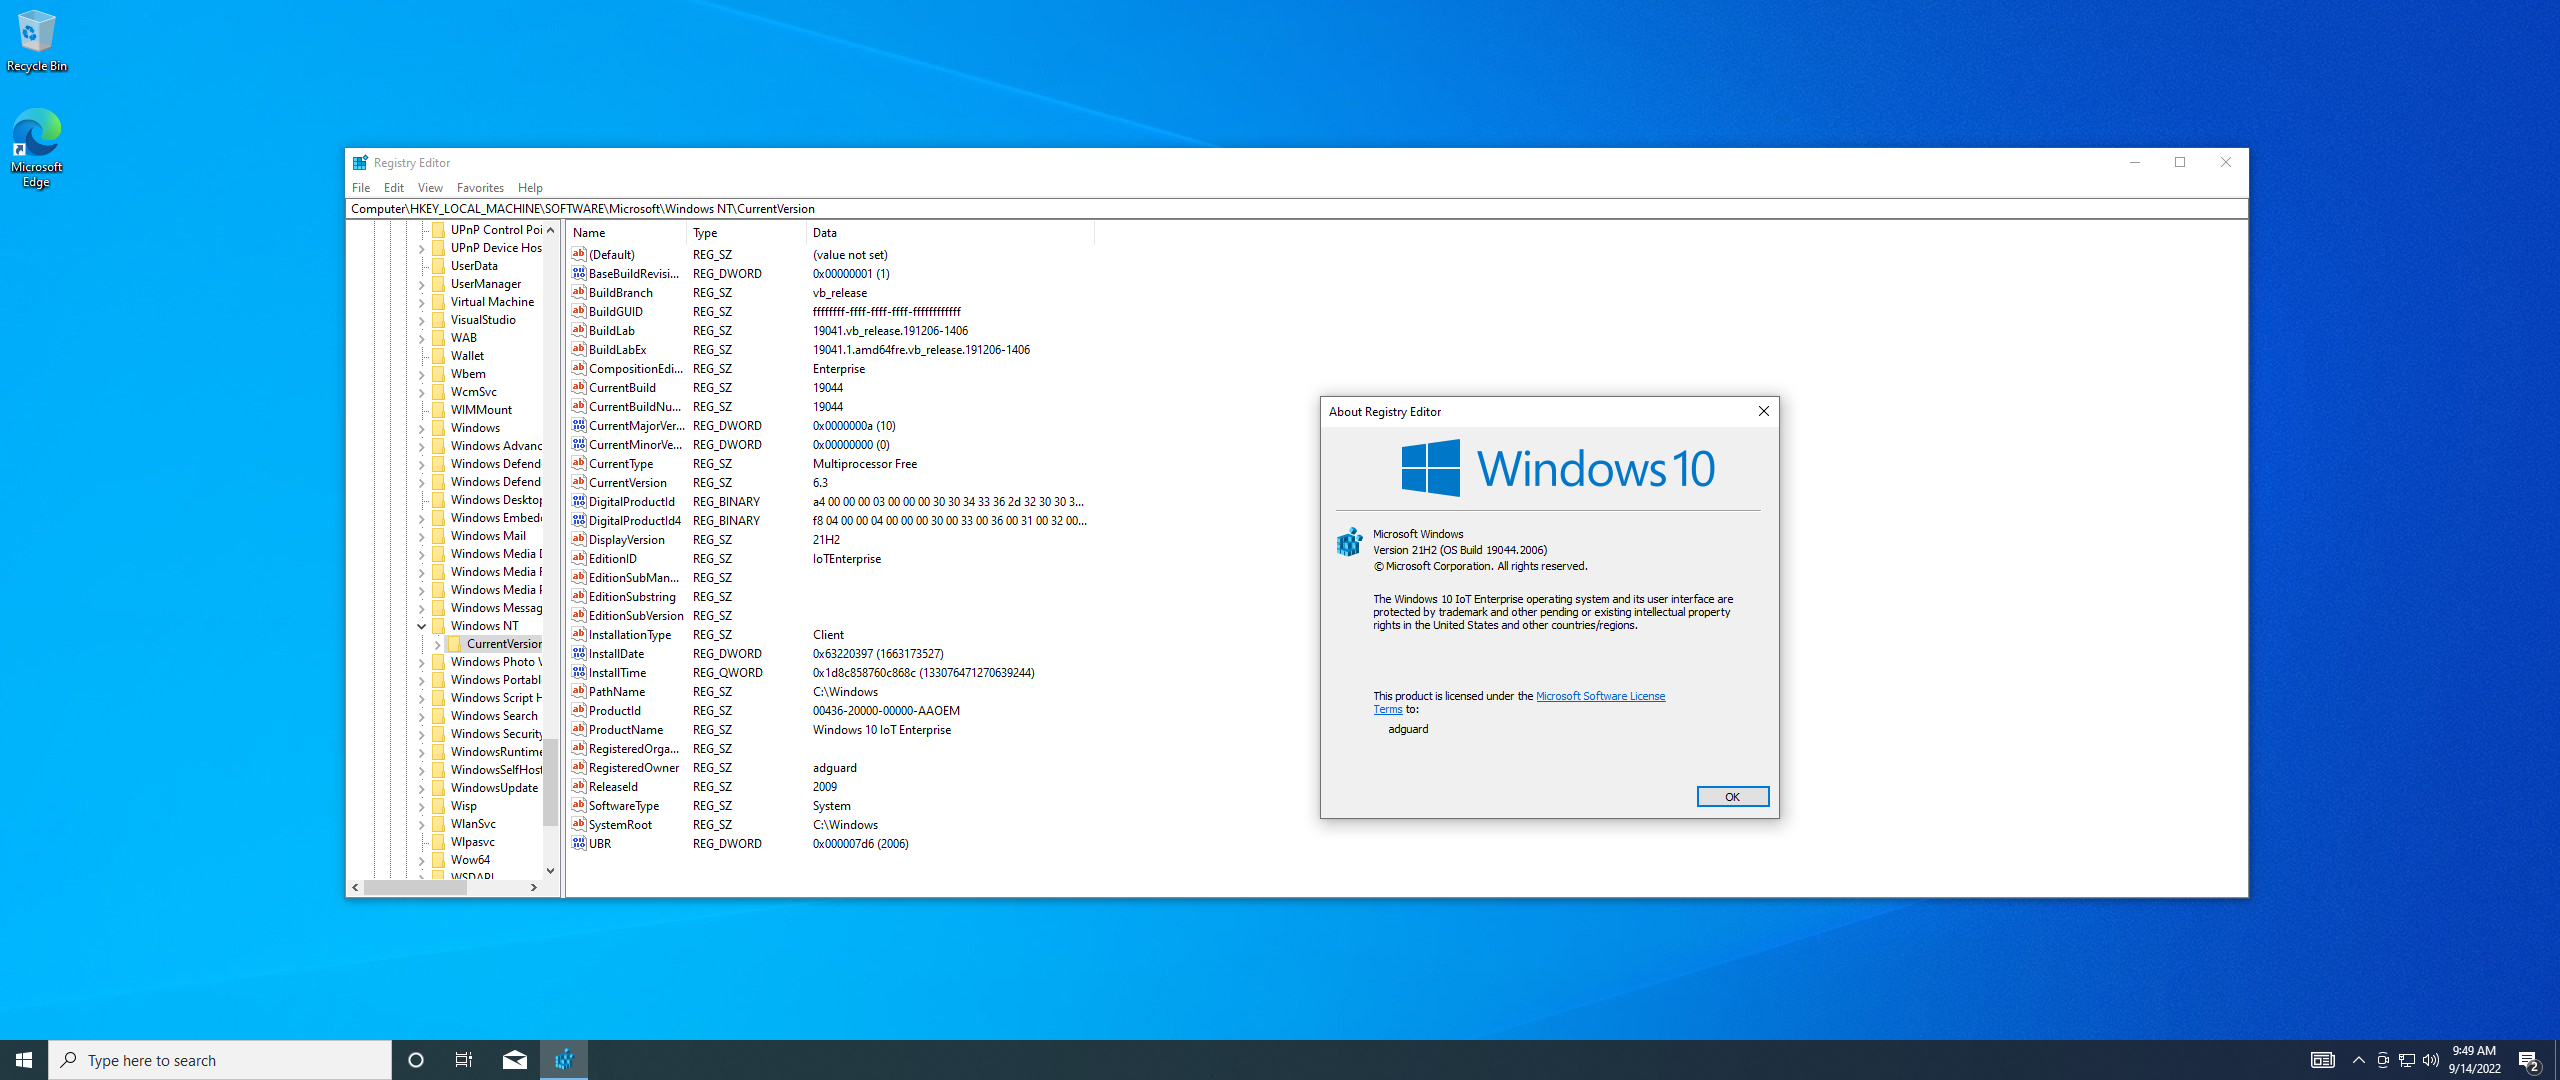Sort values by the Data column
Screen dimensions: 2560x1080
pos(950,232)
